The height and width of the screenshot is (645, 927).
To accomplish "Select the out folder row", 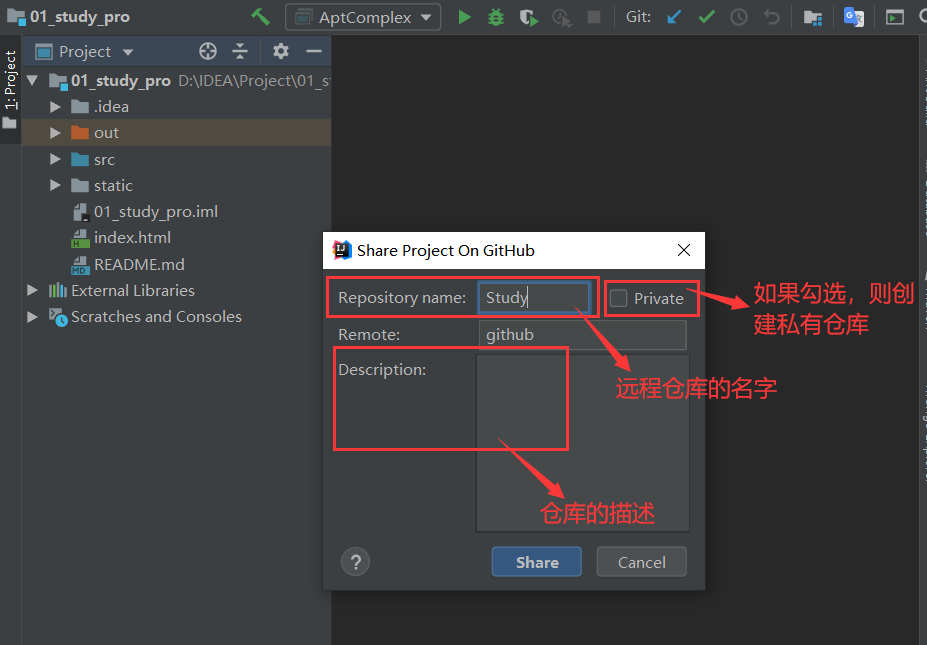I will point(176,132).
